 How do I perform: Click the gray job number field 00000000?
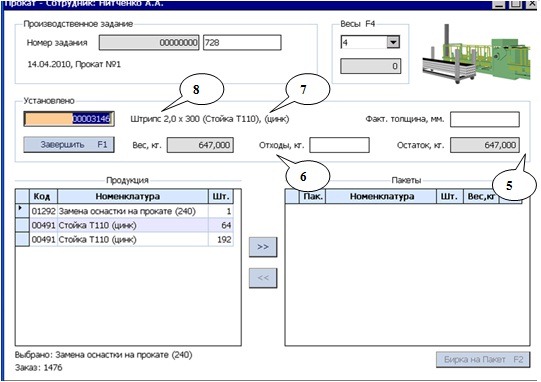point(149,43)
